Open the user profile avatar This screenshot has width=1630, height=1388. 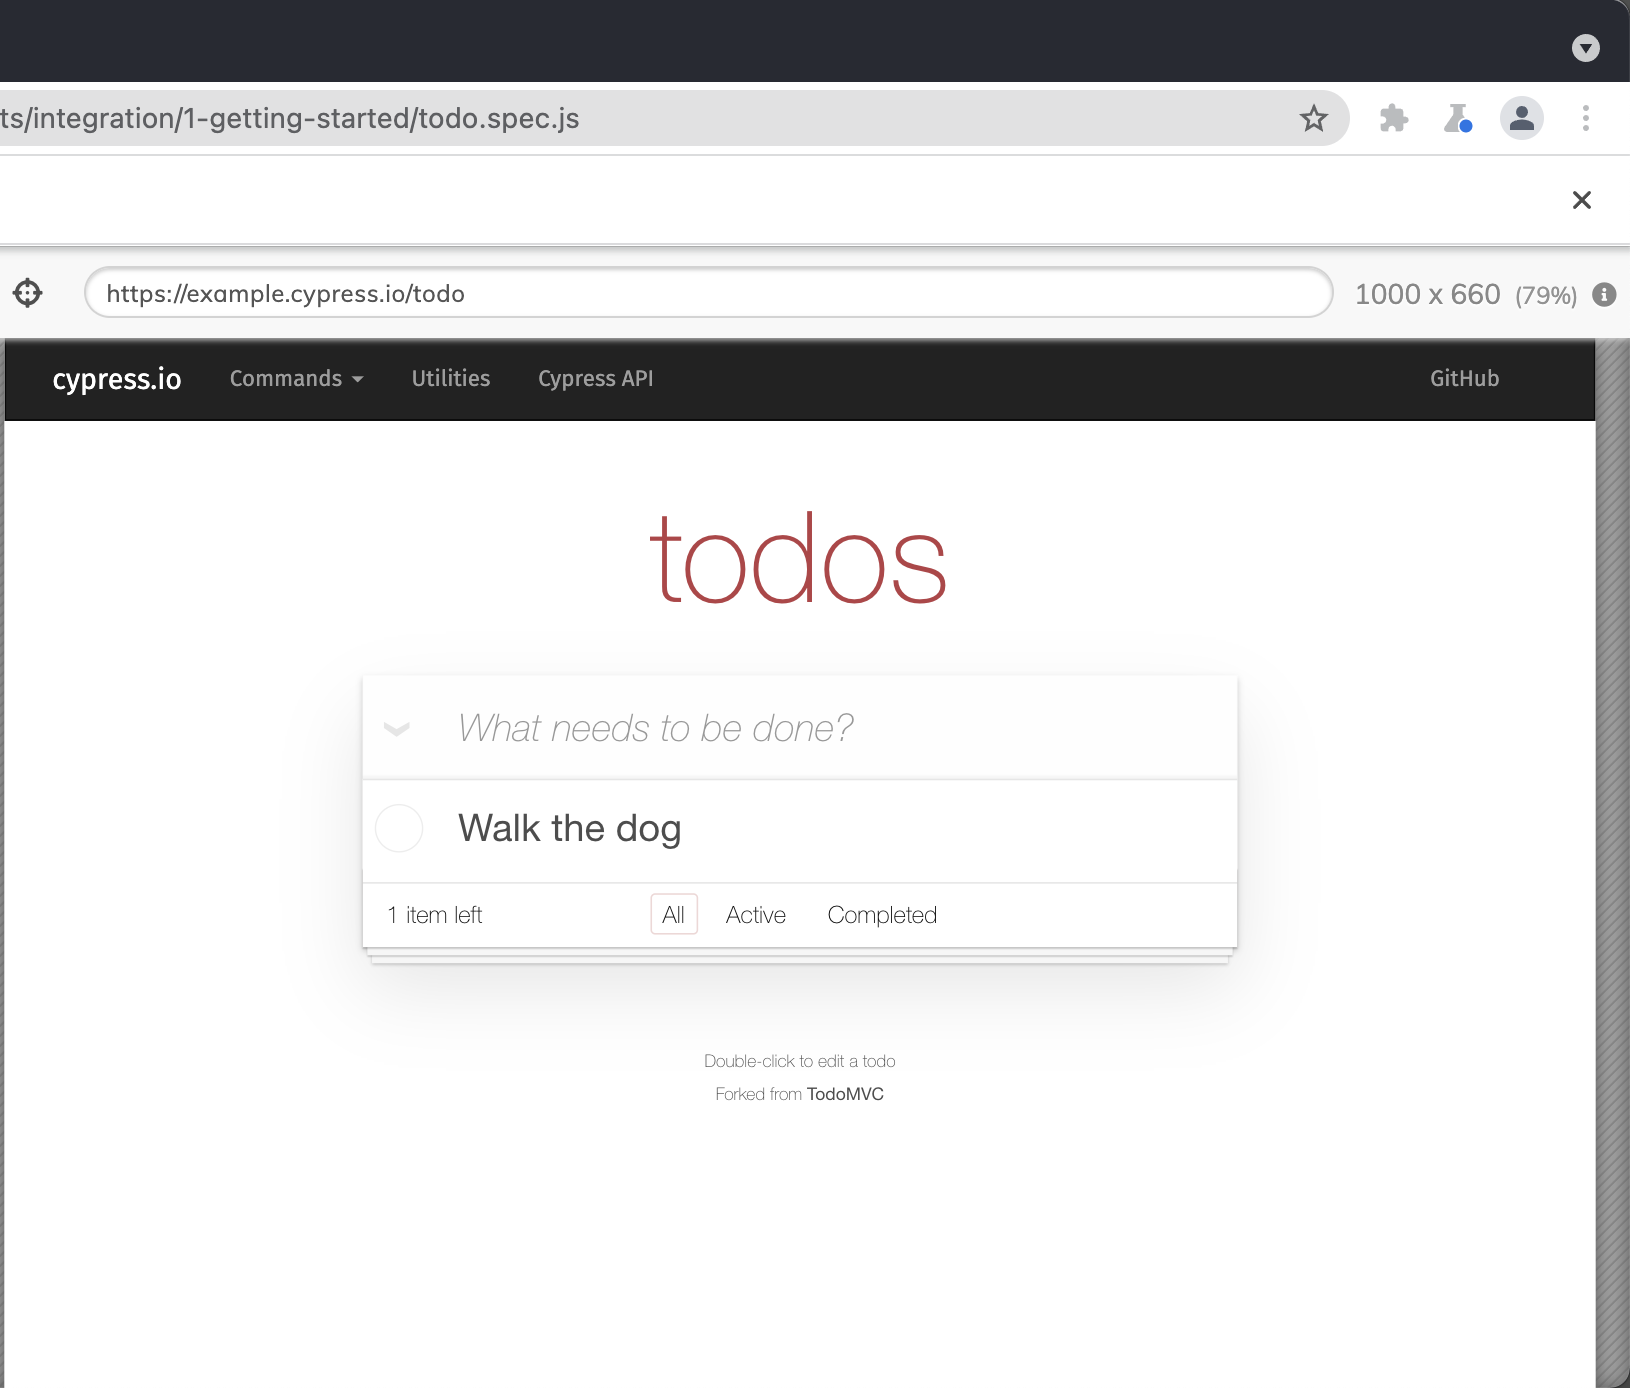point(1521,119)
